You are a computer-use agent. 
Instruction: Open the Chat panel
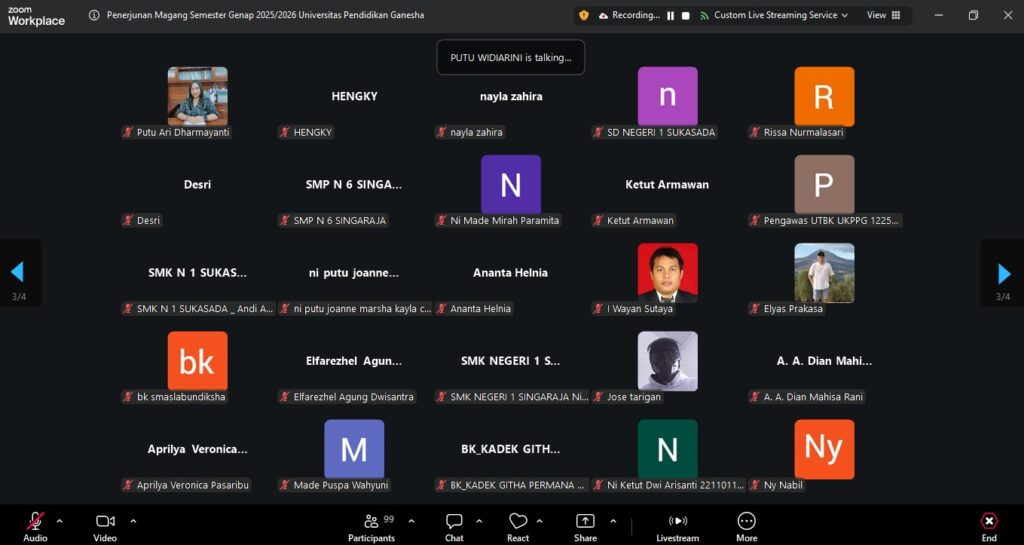[x=454, y=521]
